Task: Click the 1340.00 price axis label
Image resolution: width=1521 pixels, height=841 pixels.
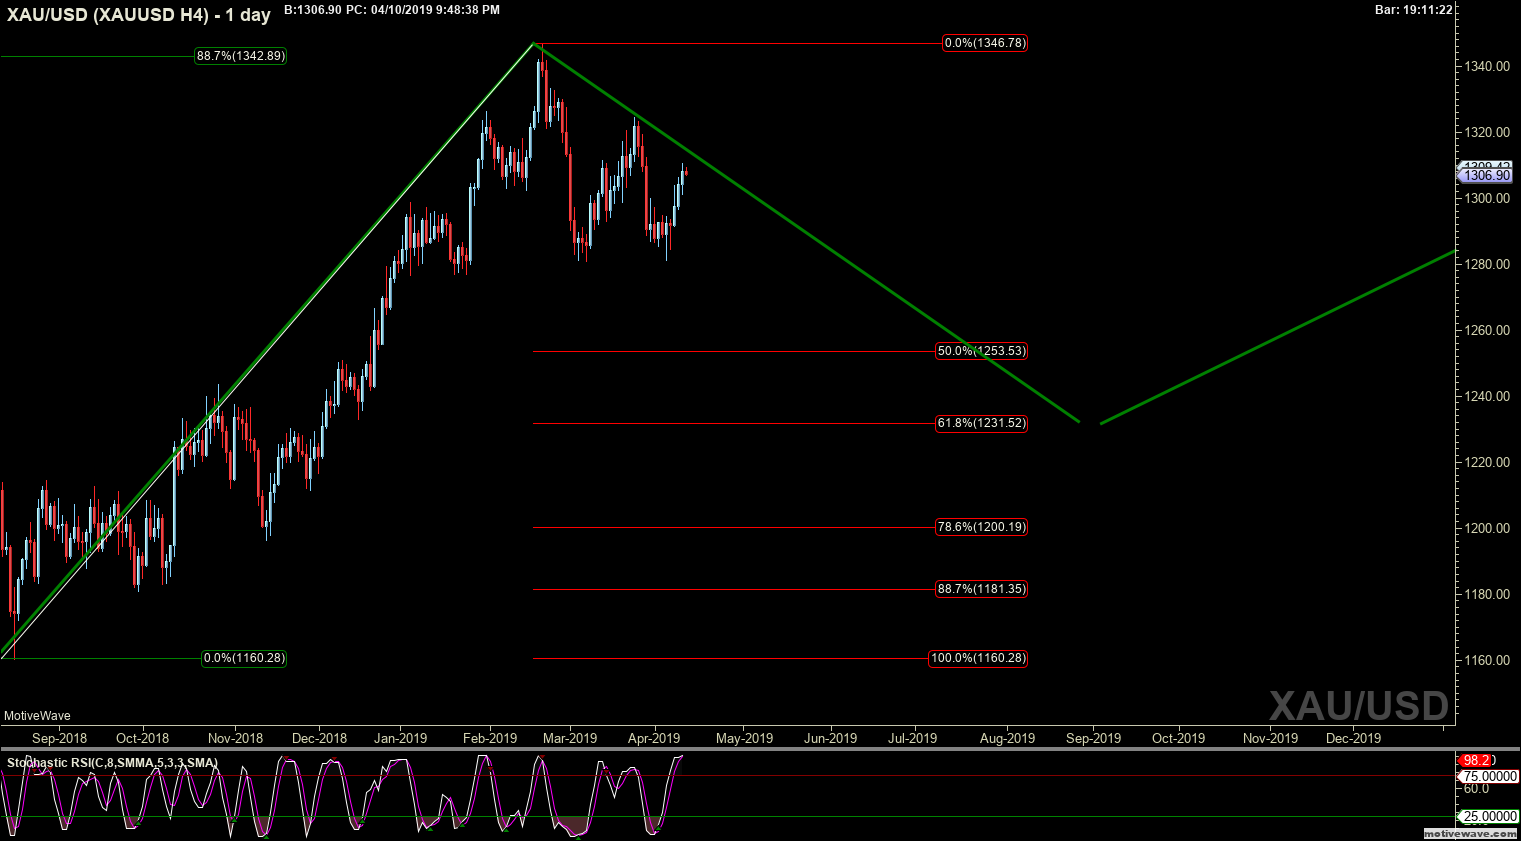Action: pos(1487,66)
